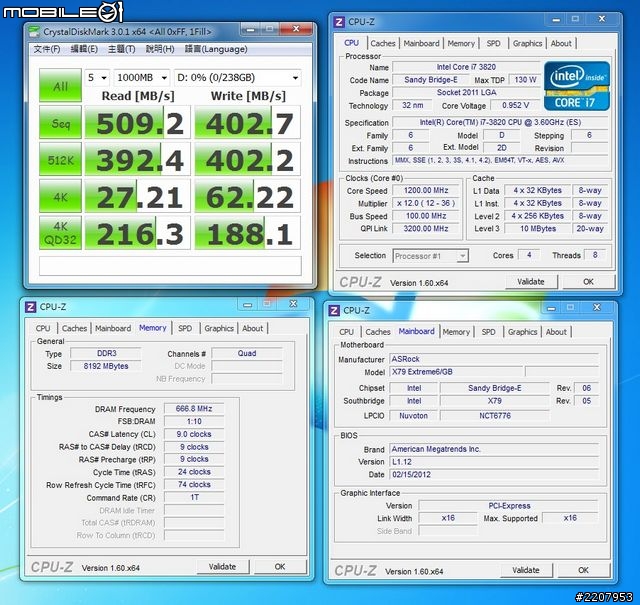Click Validate in the CPU window

[x=531, y=282]
